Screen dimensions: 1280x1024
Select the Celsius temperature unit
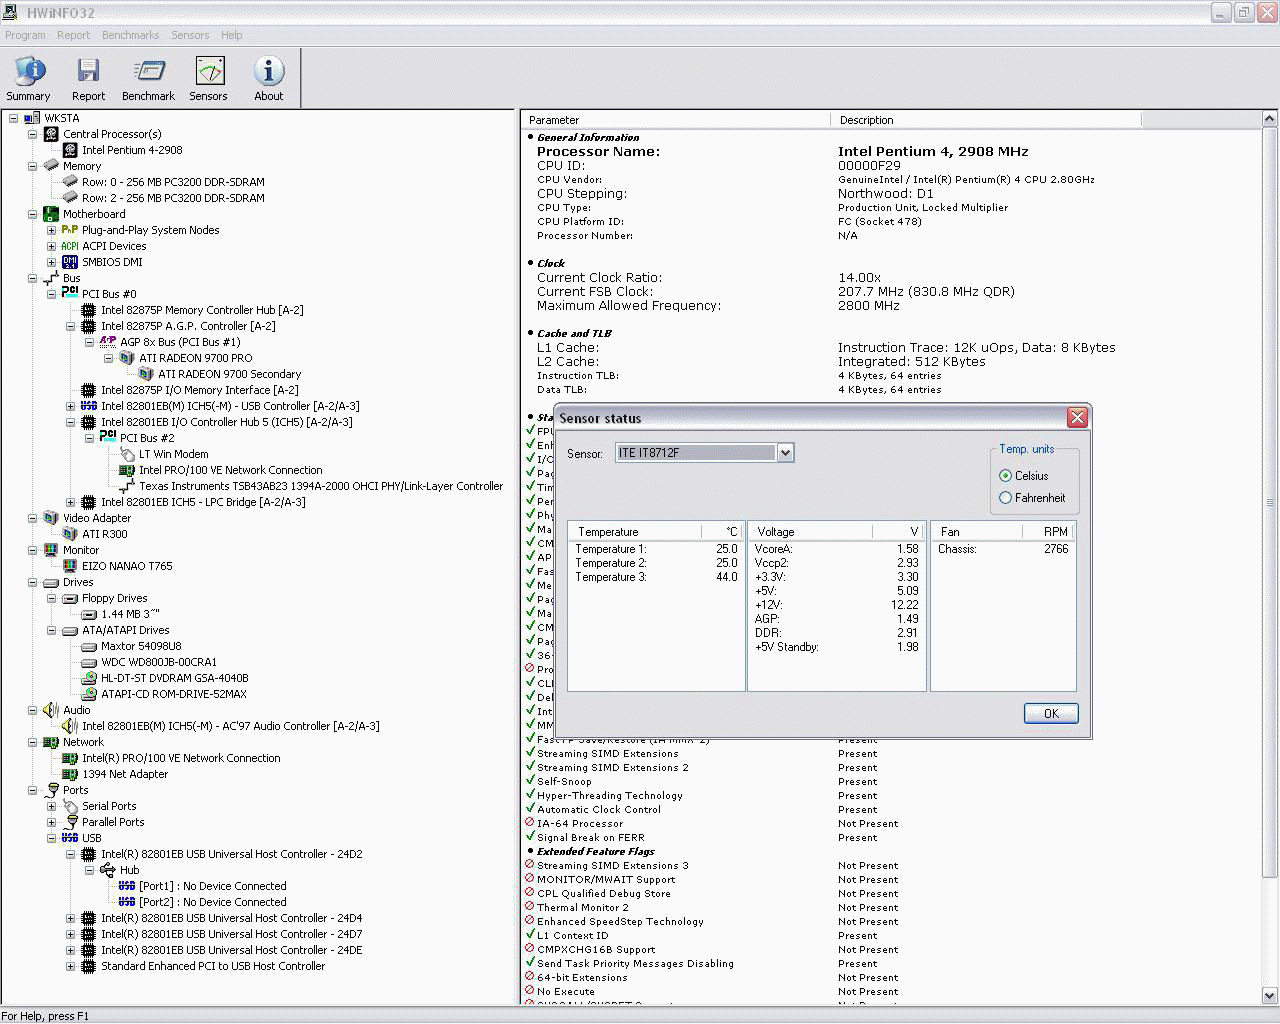1006,476
